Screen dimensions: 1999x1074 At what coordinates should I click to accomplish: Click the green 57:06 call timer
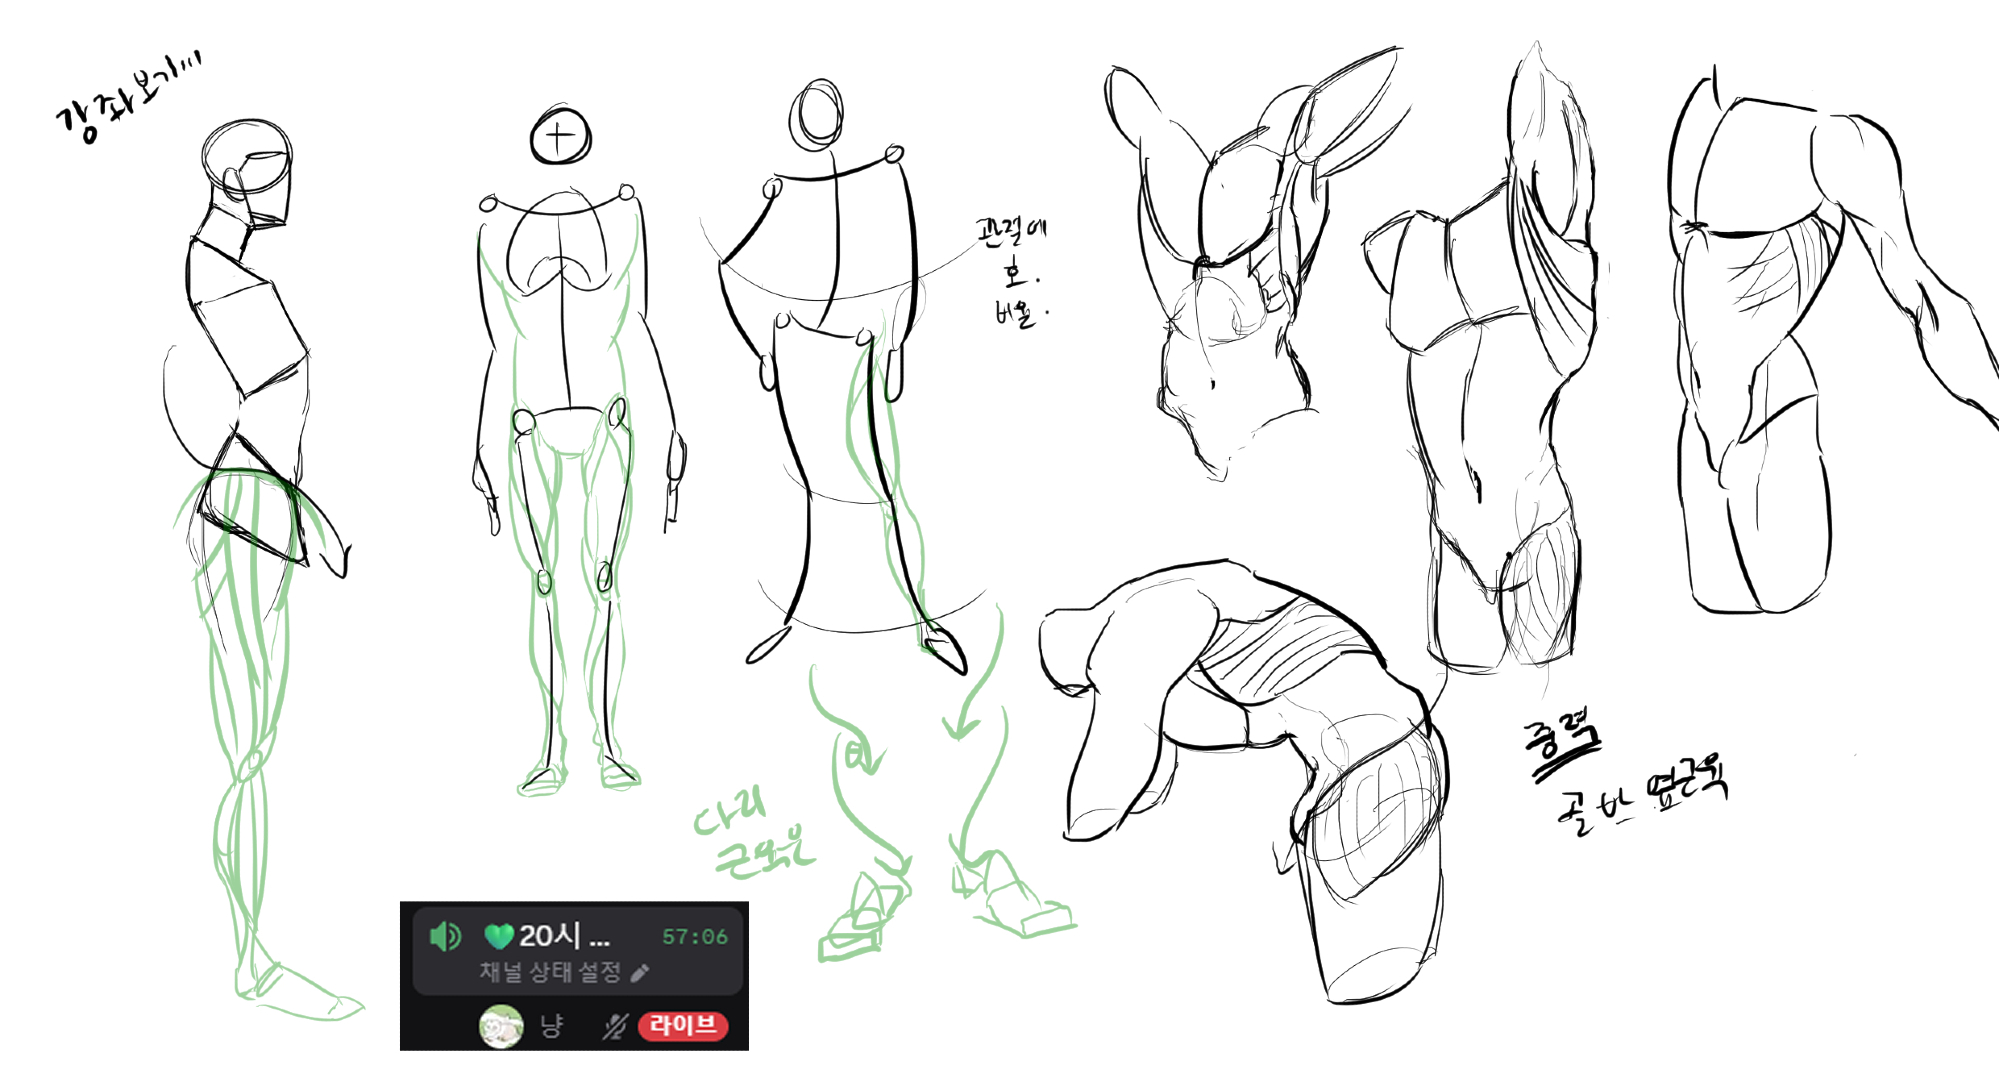coord(694,937)
